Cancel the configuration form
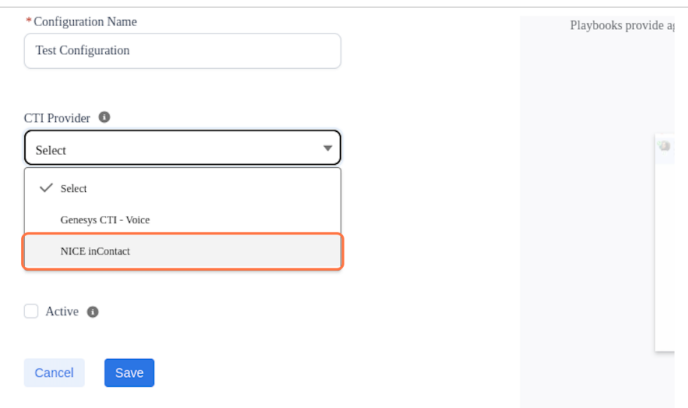688x408 pixels. tap(54, 373)
